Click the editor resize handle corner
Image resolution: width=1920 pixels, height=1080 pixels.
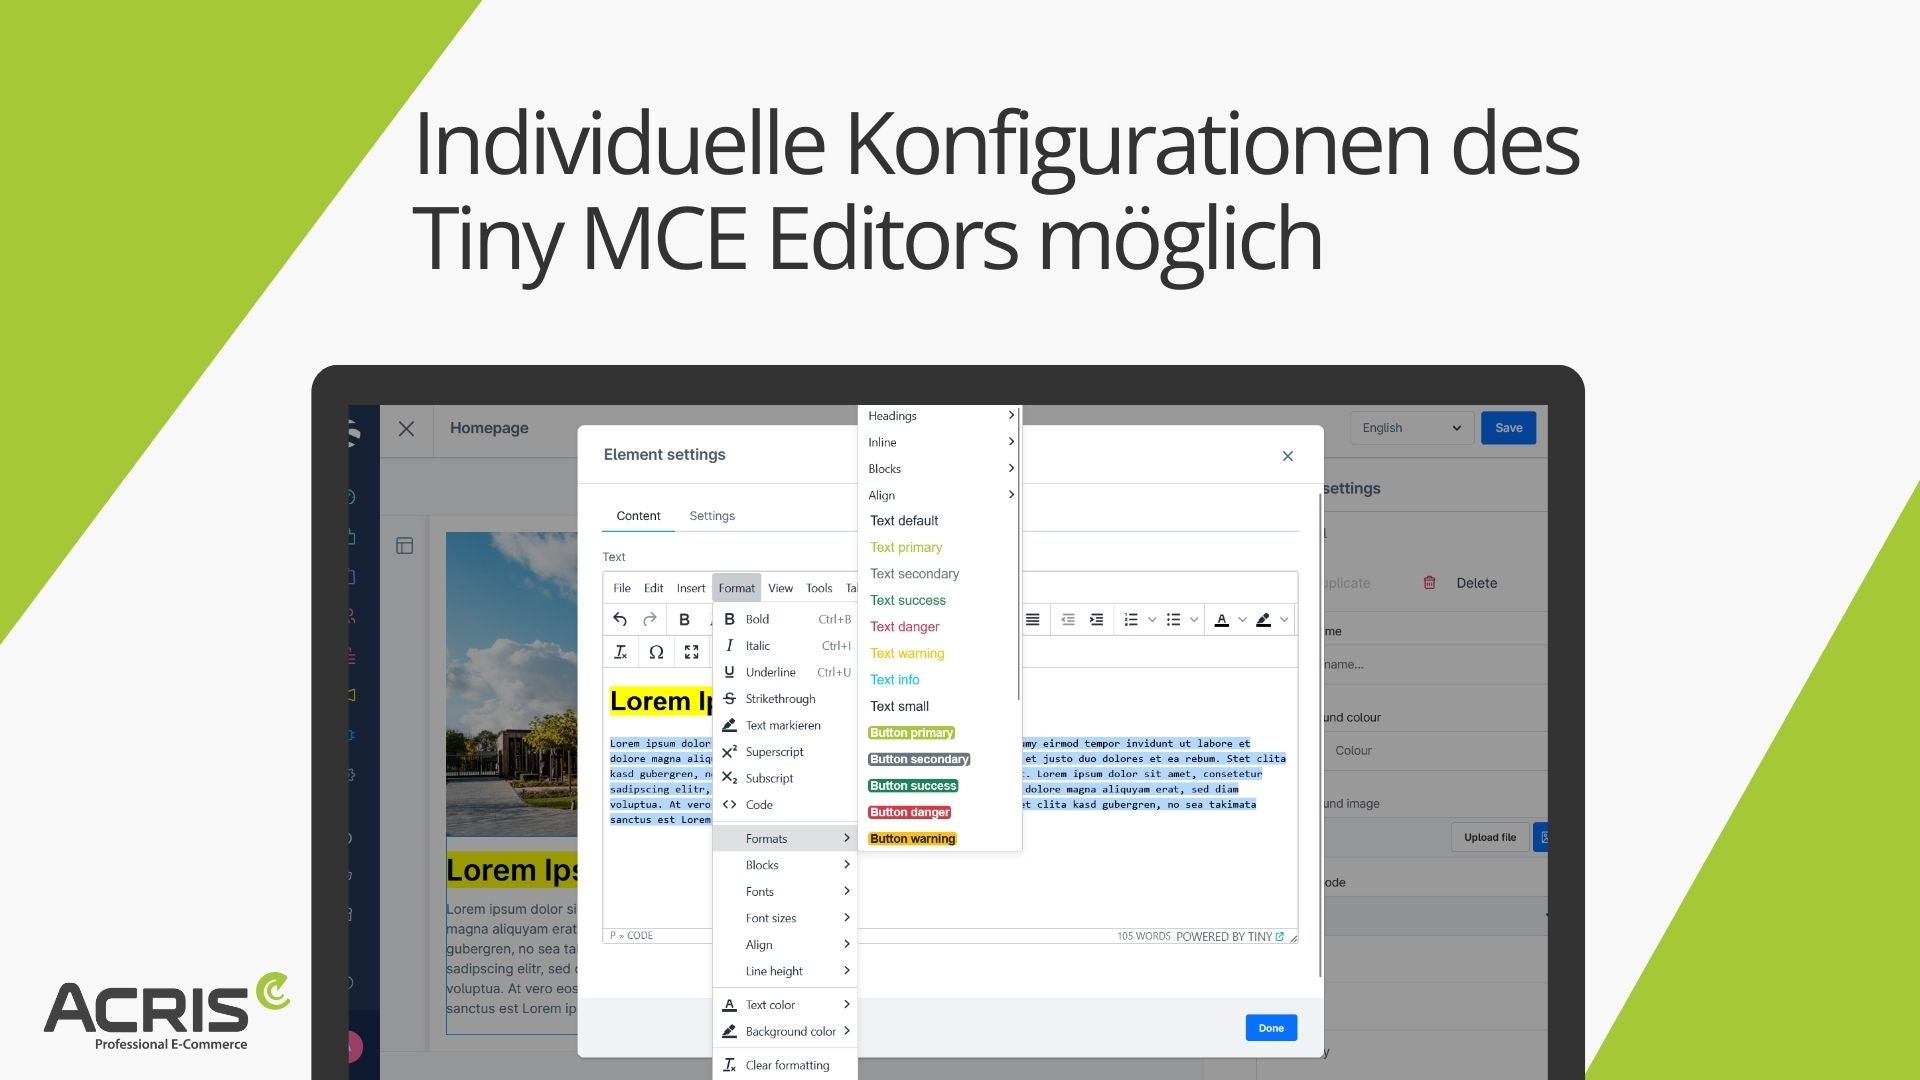point(1293,938)
